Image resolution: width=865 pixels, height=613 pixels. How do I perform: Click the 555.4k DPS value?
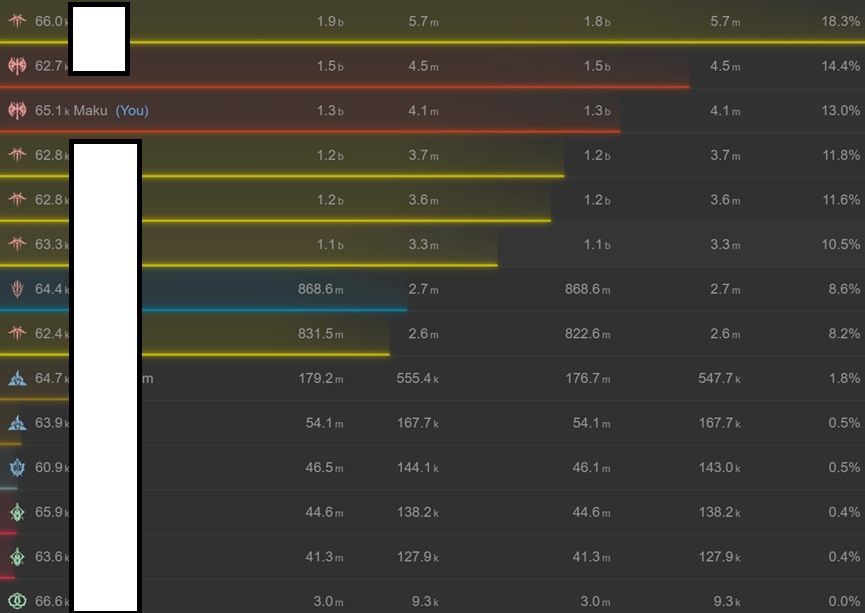417,378
